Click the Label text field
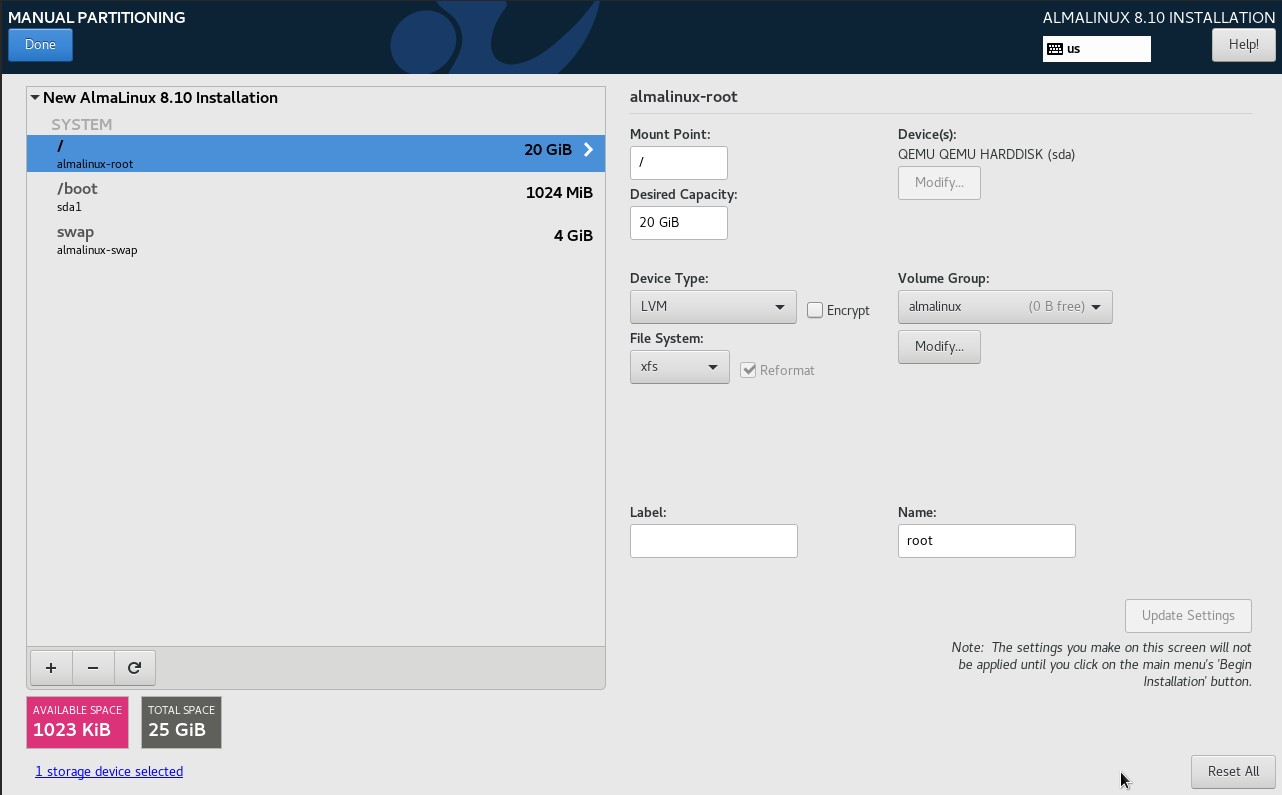The height and width of the screenshot is (795, 1282). tap(713, 541)
